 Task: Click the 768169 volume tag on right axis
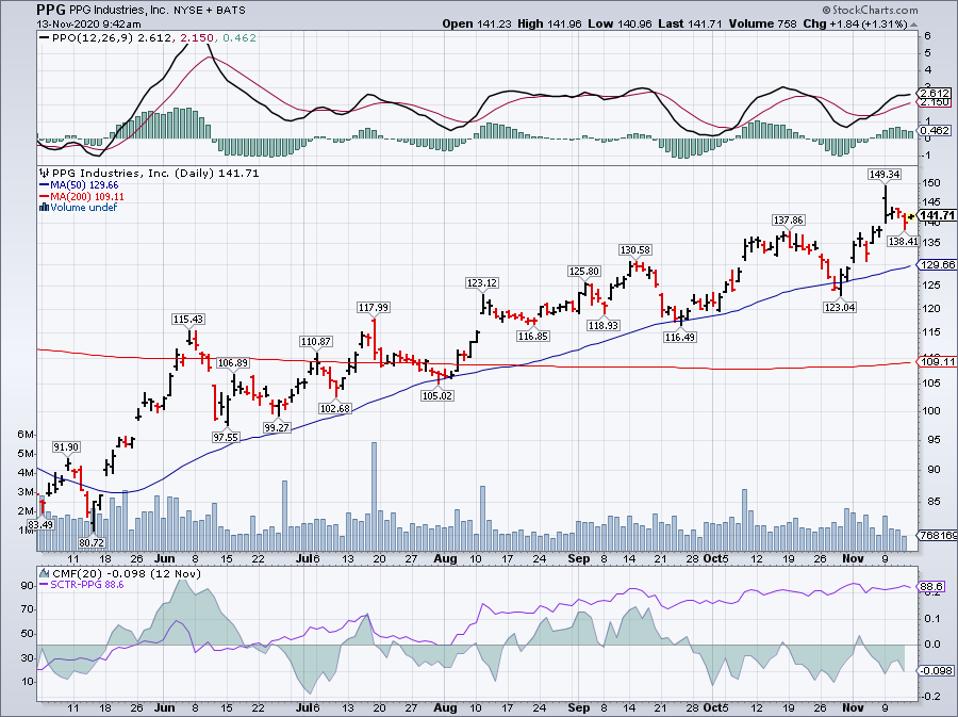coord(937,536)
